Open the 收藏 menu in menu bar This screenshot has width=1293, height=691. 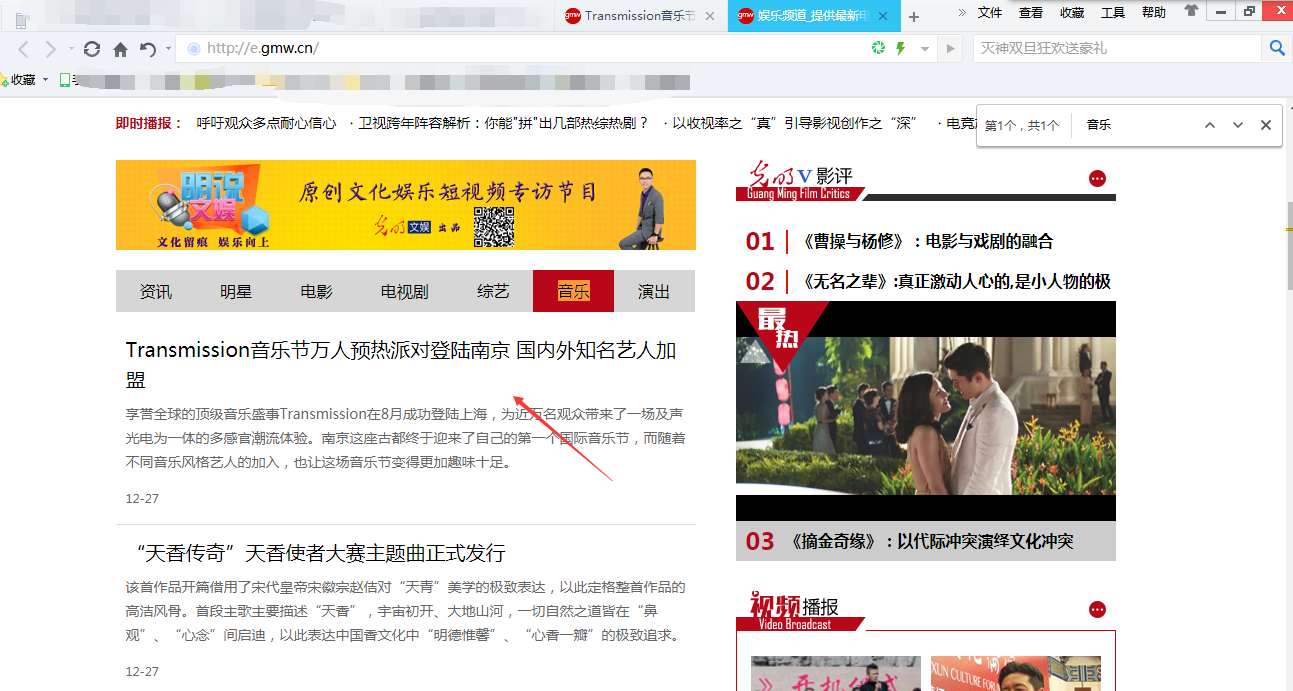pos(1072,13)
